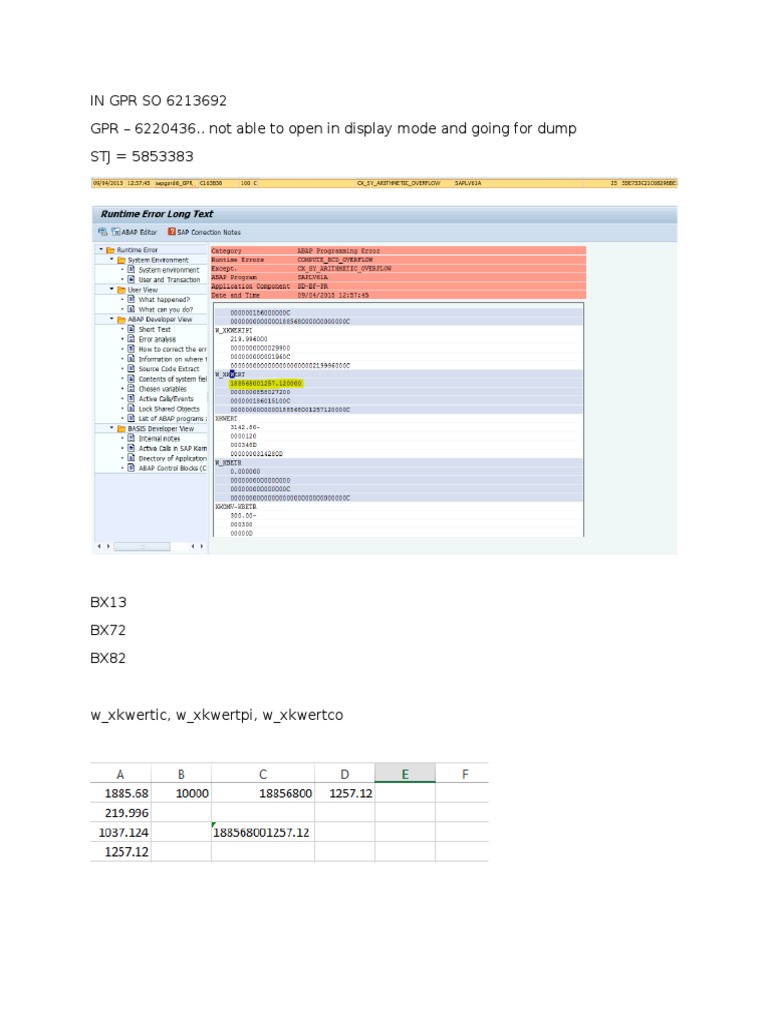Image resolution: width=768 pixels, height=1024 pixels.
Task: Select spreadsheet cell containing 1037.124
Action: pyautogui.click(x=120, y=832)
